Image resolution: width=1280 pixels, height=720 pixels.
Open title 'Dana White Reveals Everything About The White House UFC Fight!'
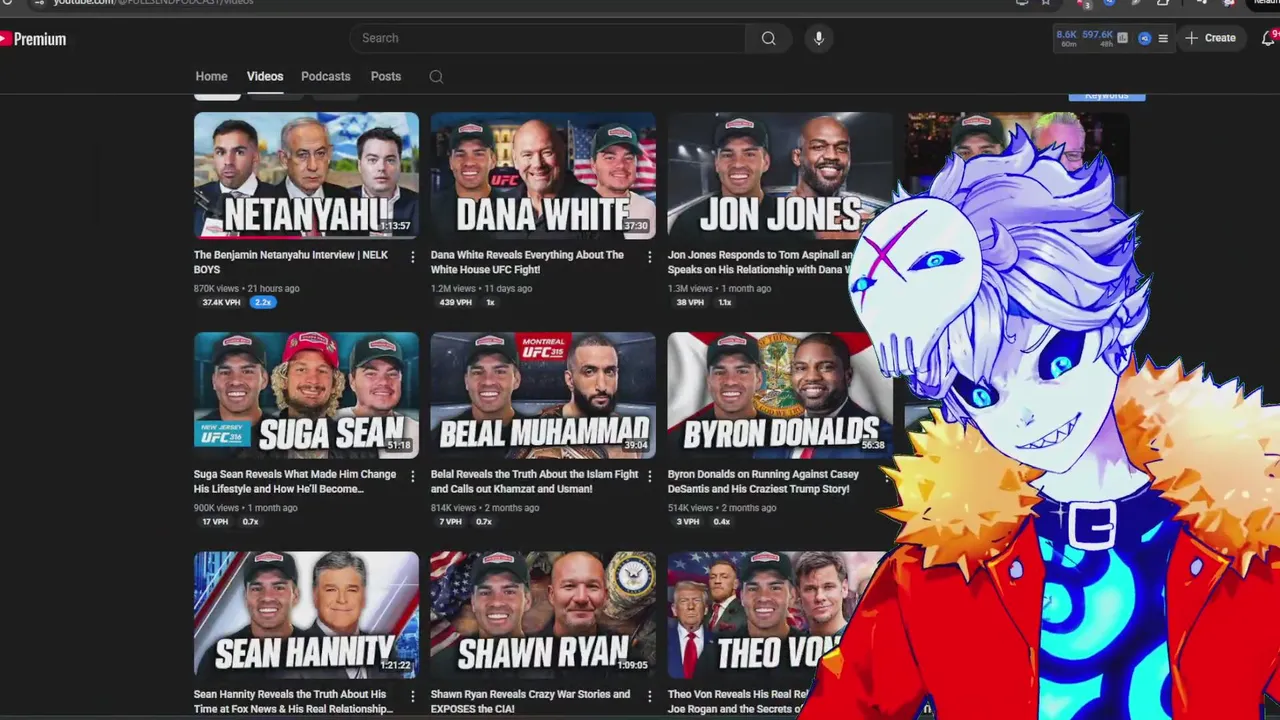click(527, 262)
